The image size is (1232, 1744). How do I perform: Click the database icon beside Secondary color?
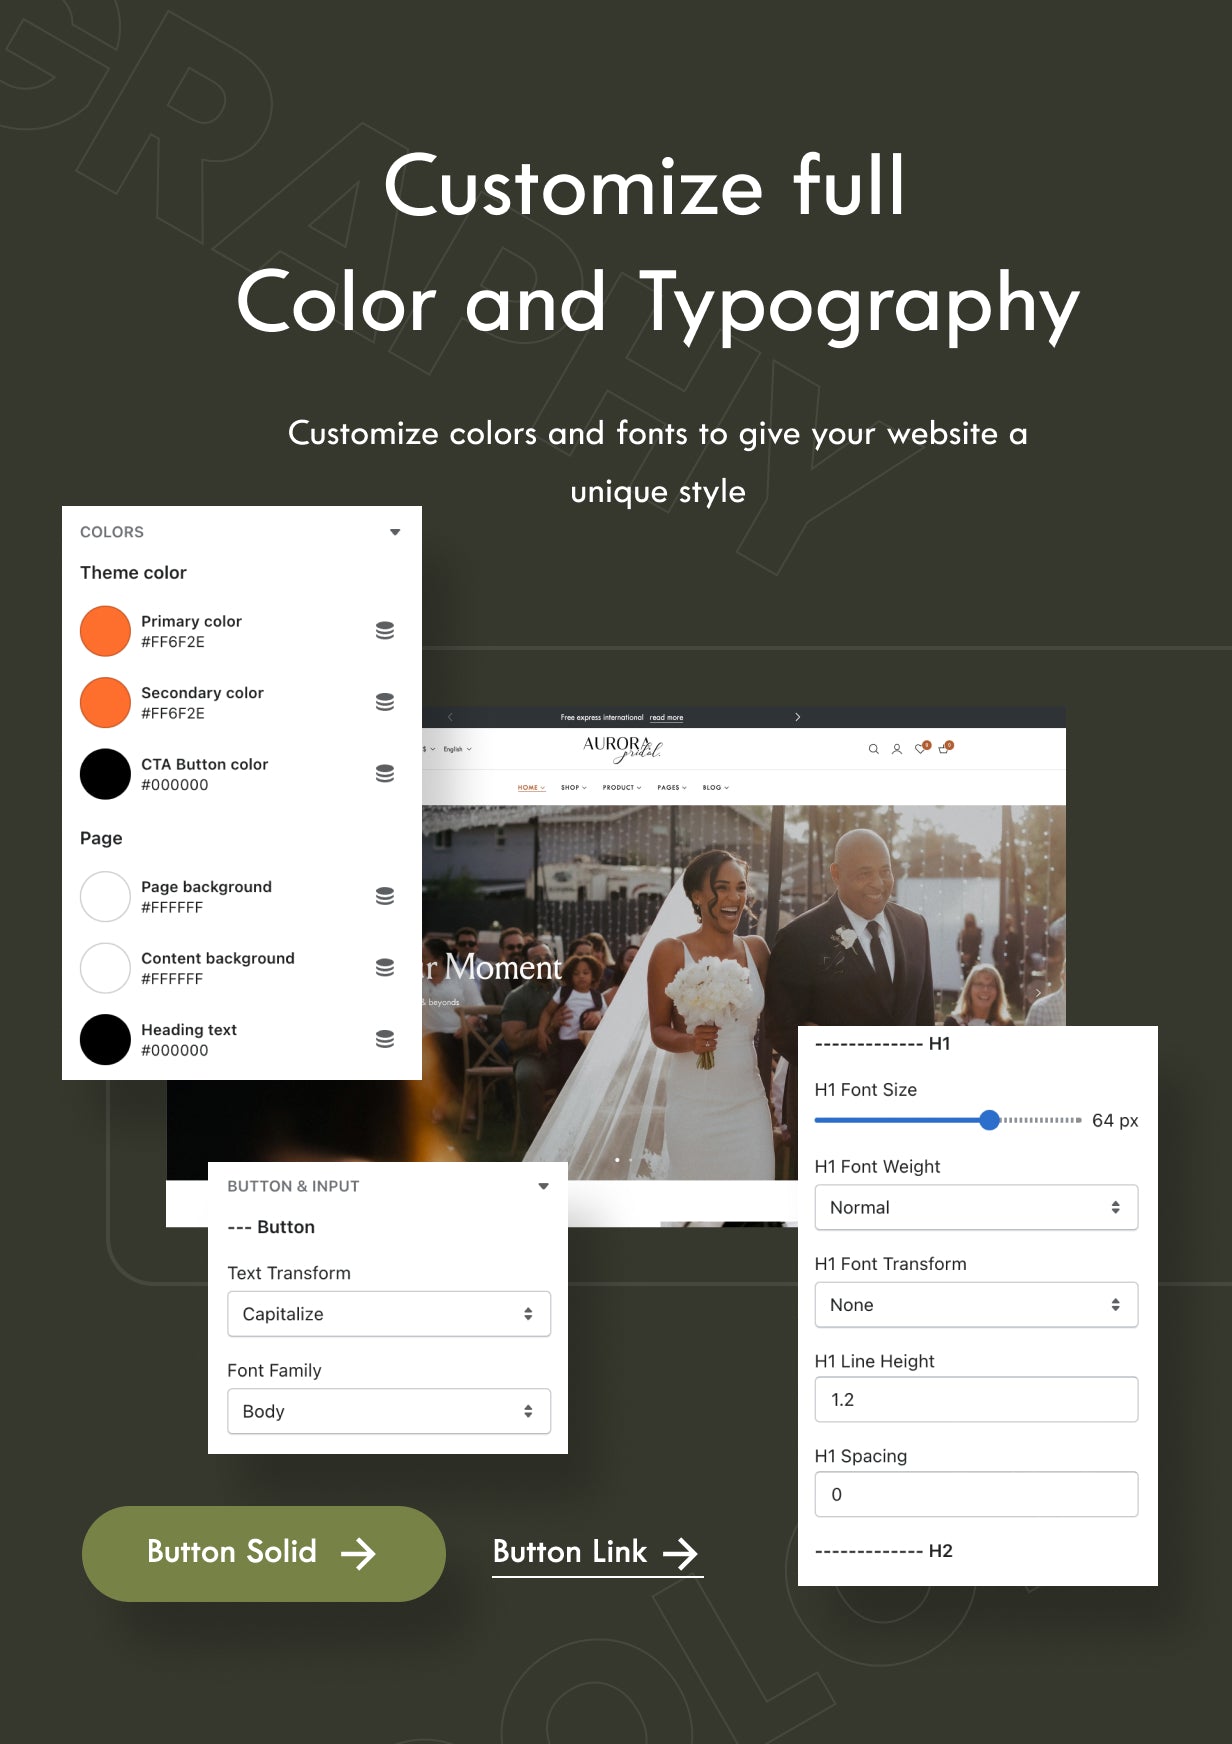point(385,702)
